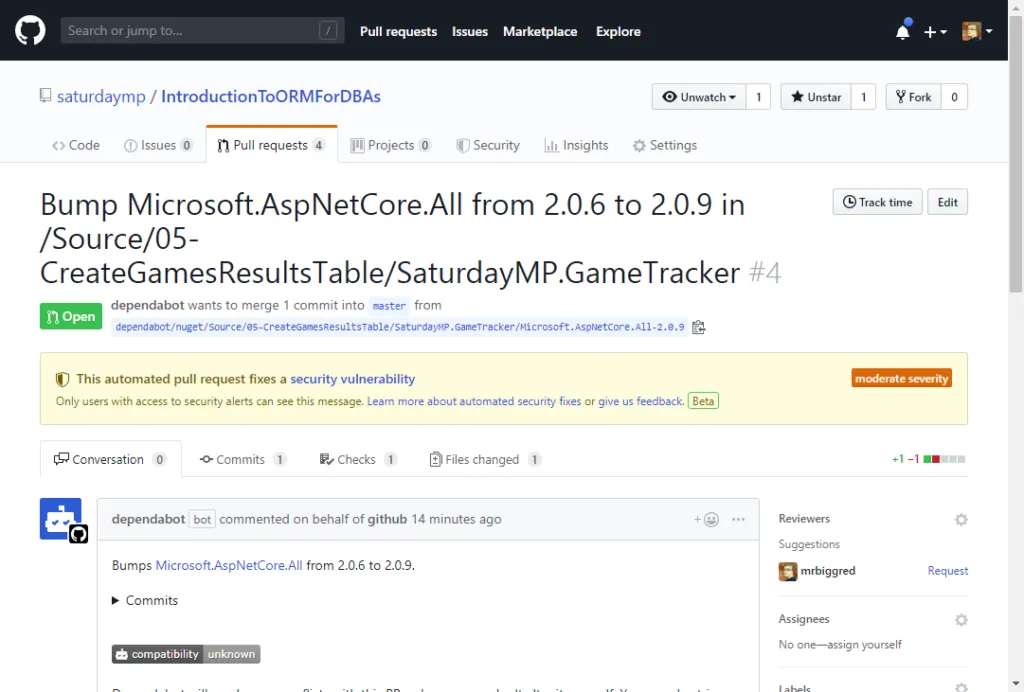Open Issues in top navigation

(470, 31)
